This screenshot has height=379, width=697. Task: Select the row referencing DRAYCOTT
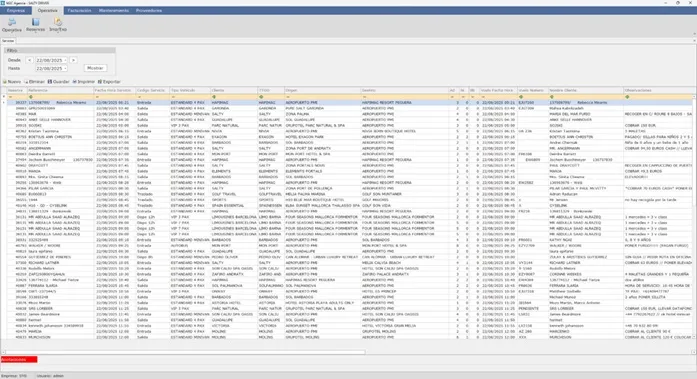[x=349, y=165]
